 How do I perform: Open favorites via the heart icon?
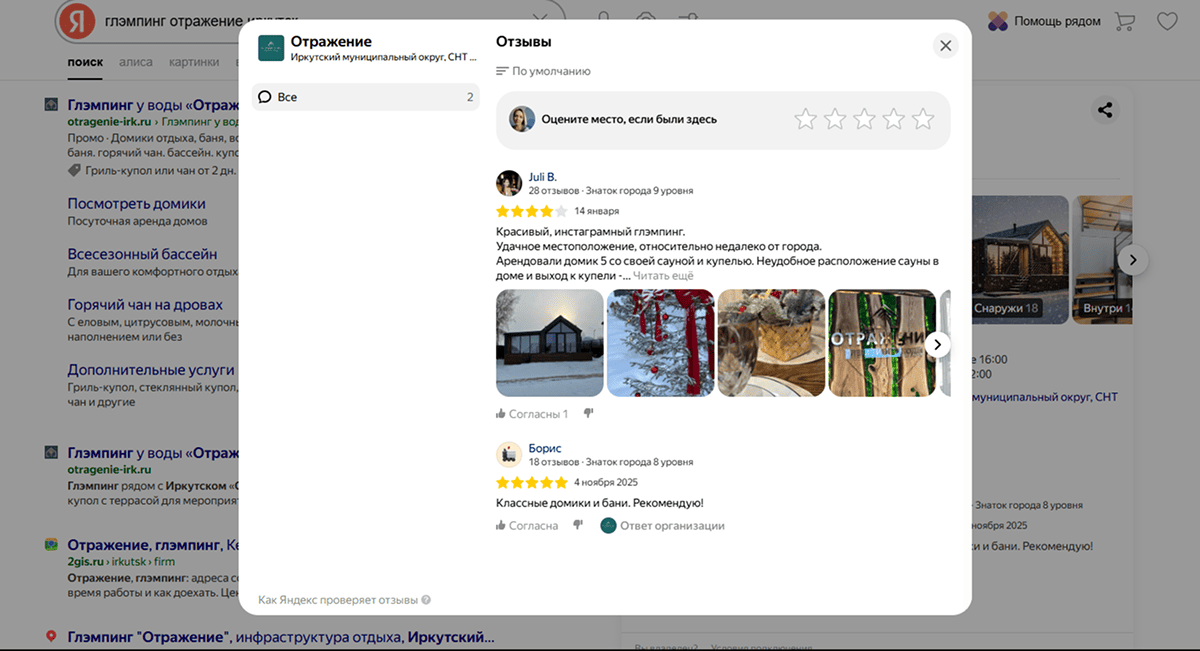pyautogui.click(x=1167, y=19)
